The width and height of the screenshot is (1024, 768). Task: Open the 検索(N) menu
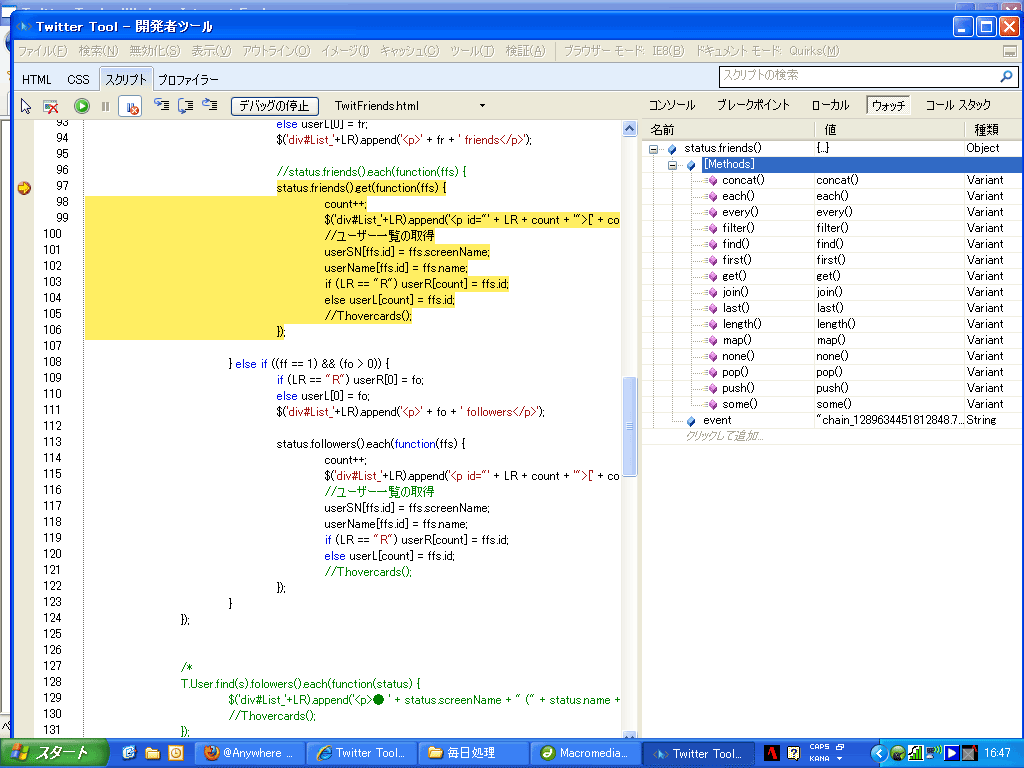(99, 51)
